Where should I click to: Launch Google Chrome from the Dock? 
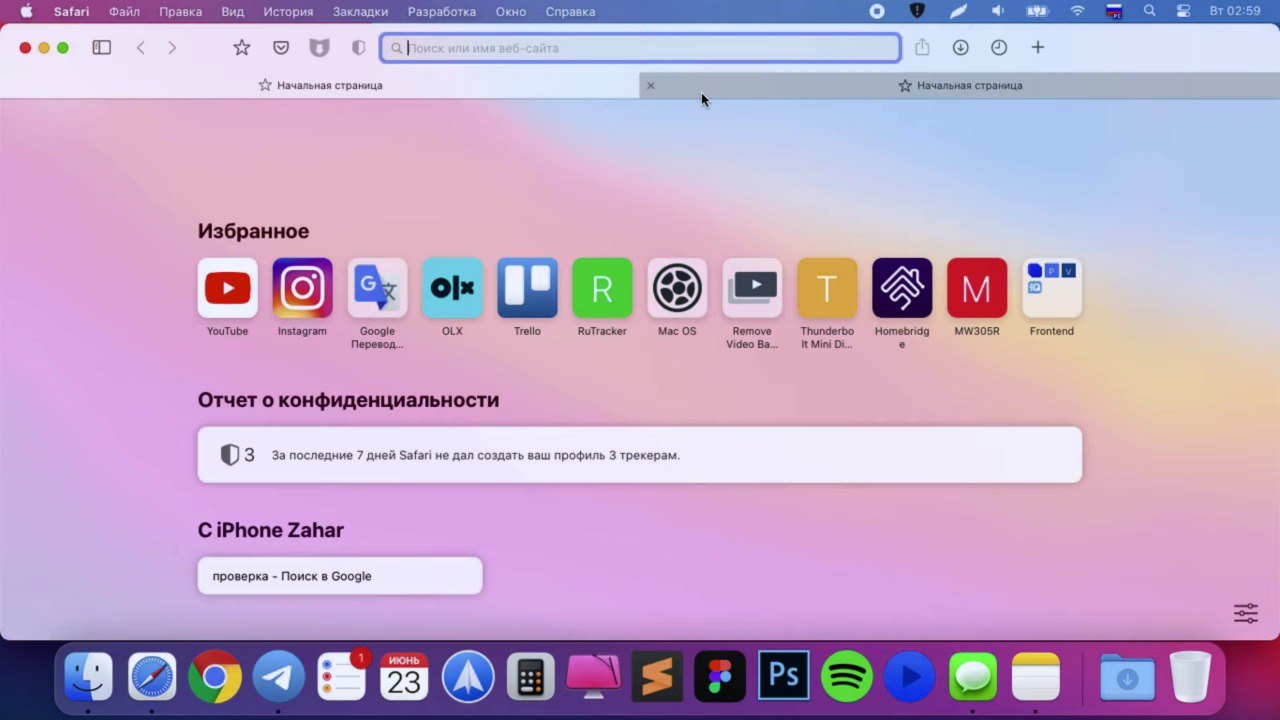[215, 678]
